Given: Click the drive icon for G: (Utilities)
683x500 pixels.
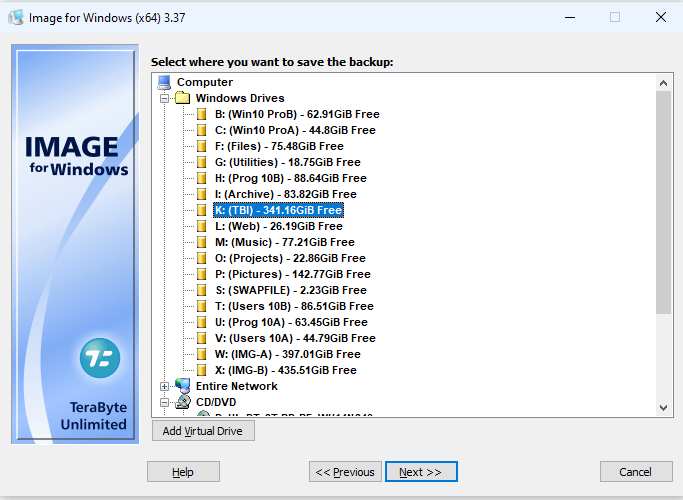Looking at the screenshot, I should [201, 162].
